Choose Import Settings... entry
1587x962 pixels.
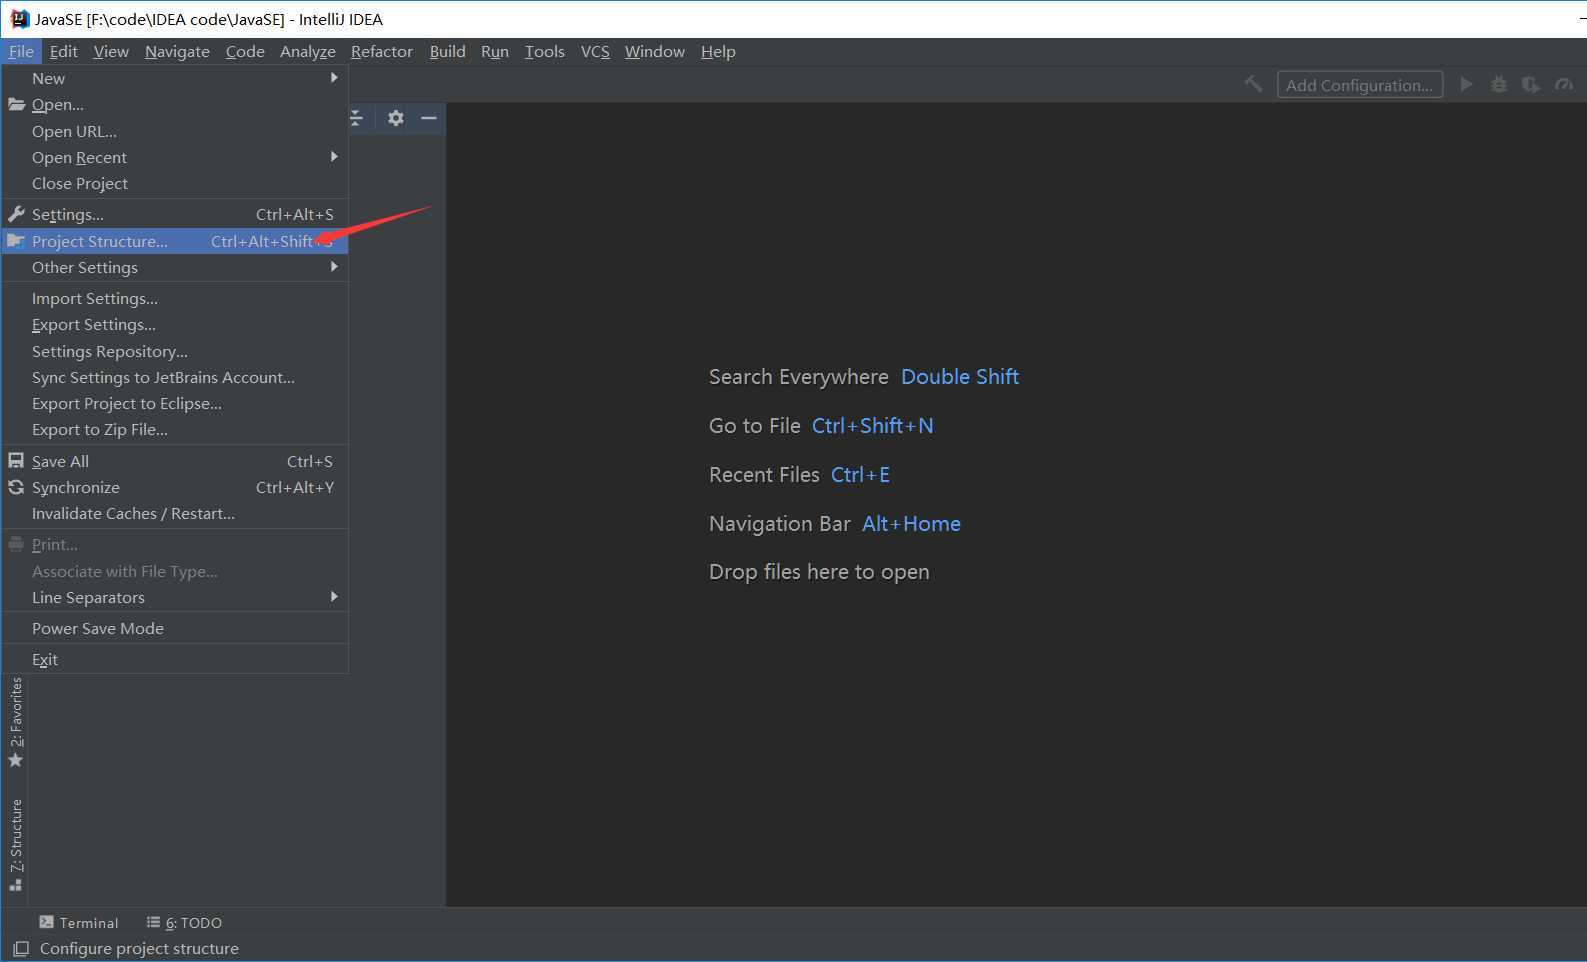[x=175, y=298]
